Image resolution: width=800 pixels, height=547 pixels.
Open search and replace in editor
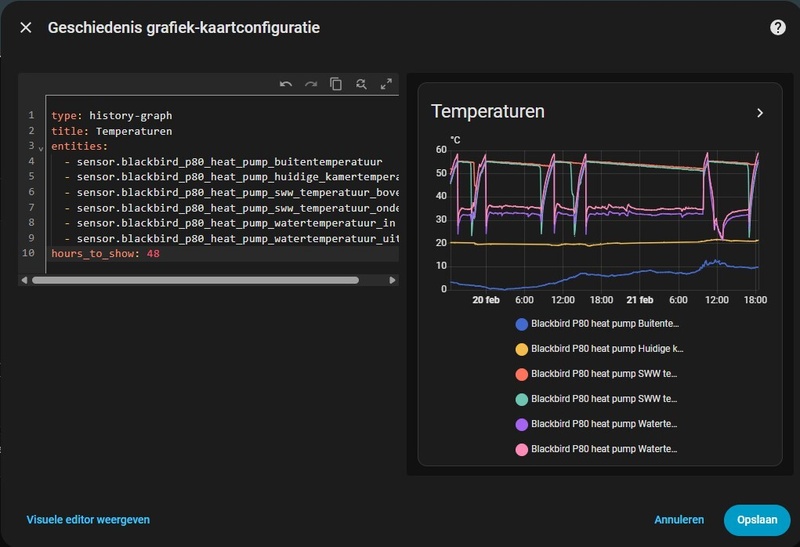tap(361, 85)
